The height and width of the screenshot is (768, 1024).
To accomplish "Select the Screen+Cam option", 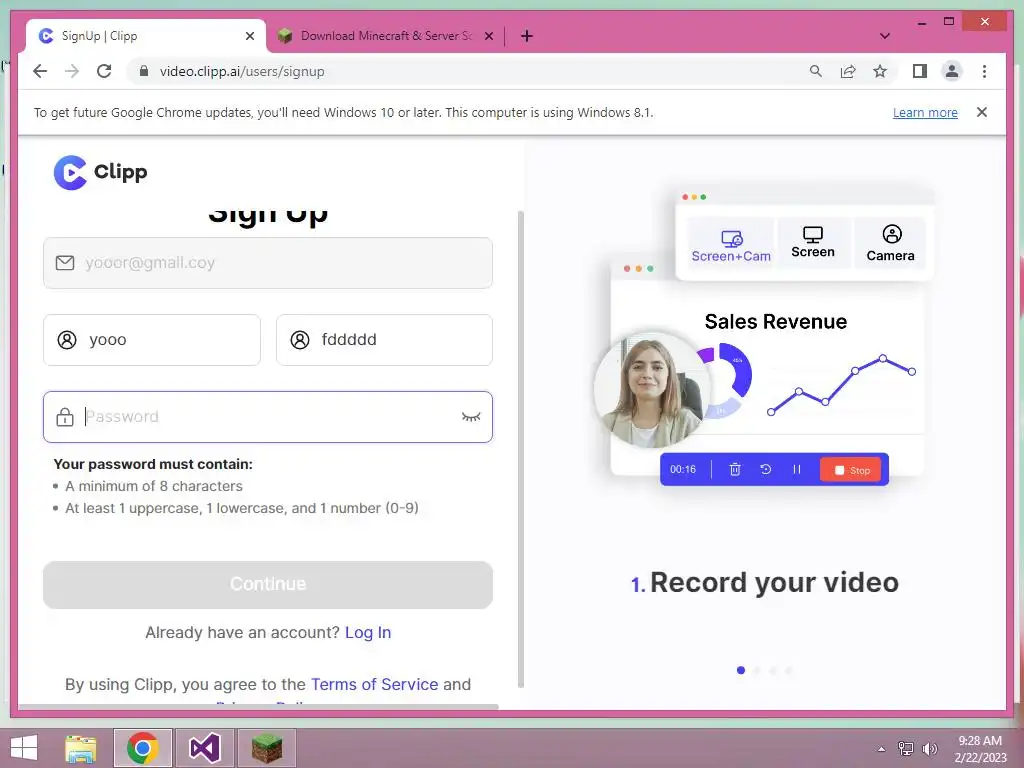I will (x=731, y=246).
